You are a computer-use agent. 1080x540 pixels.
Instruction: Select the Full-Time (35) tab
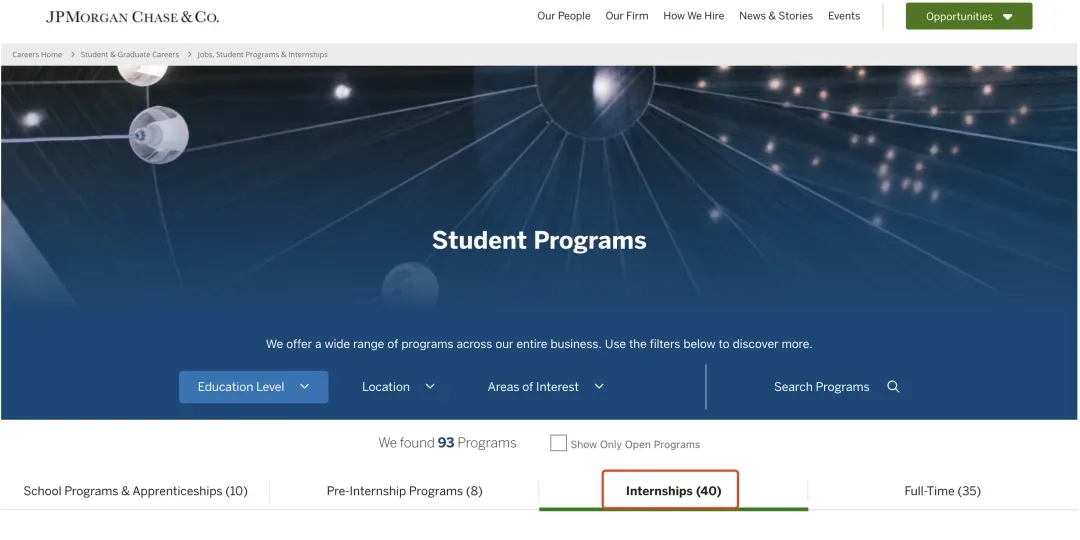(x=942, y=491)
